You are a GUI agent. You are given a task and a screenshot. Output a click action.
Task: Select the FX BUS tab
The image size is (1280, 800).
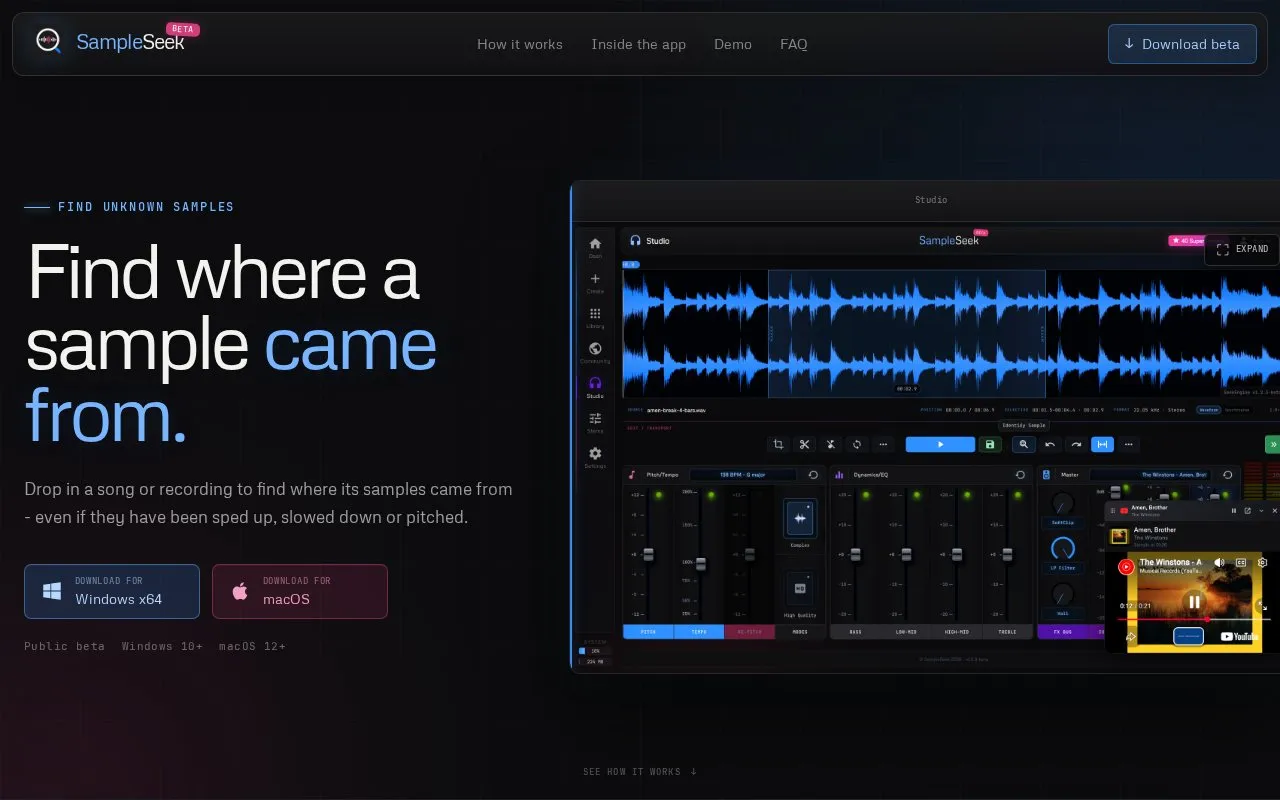click(x=1062, y=632)
